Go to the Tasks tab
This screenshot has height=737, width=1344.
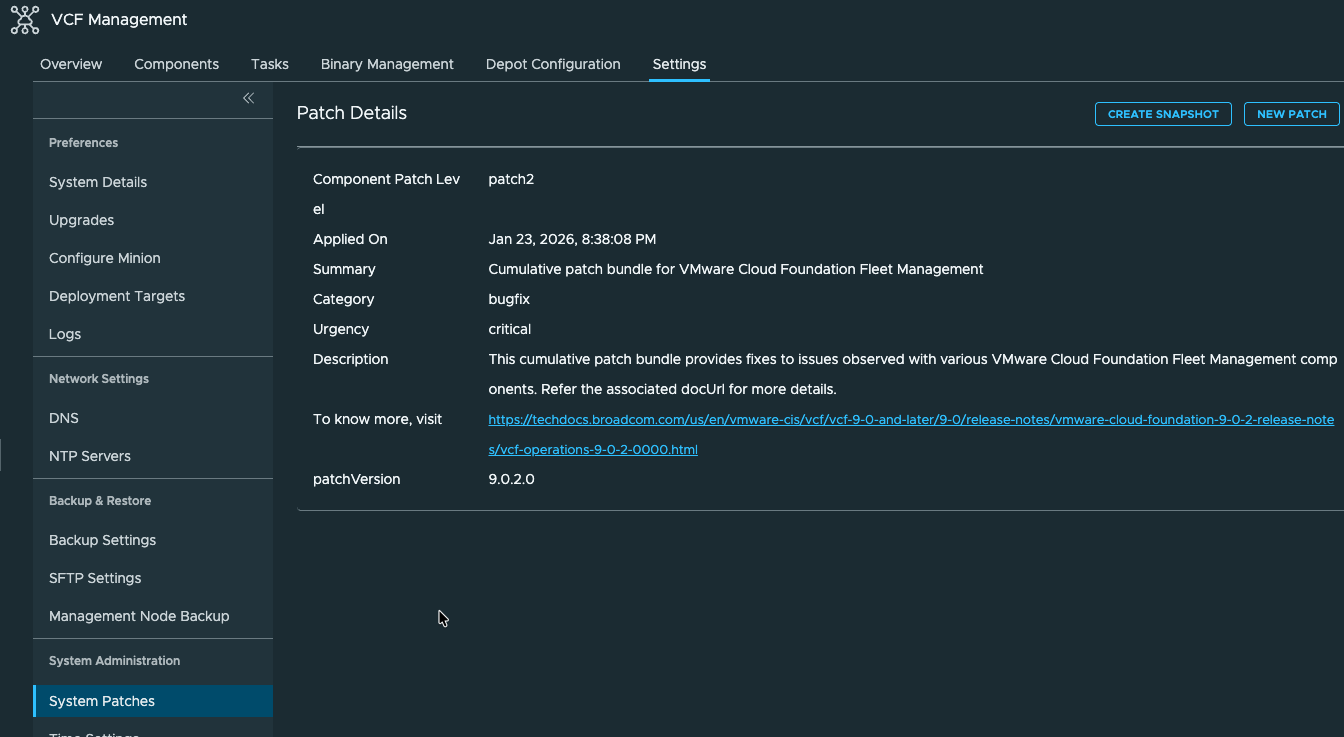point(270,64)
